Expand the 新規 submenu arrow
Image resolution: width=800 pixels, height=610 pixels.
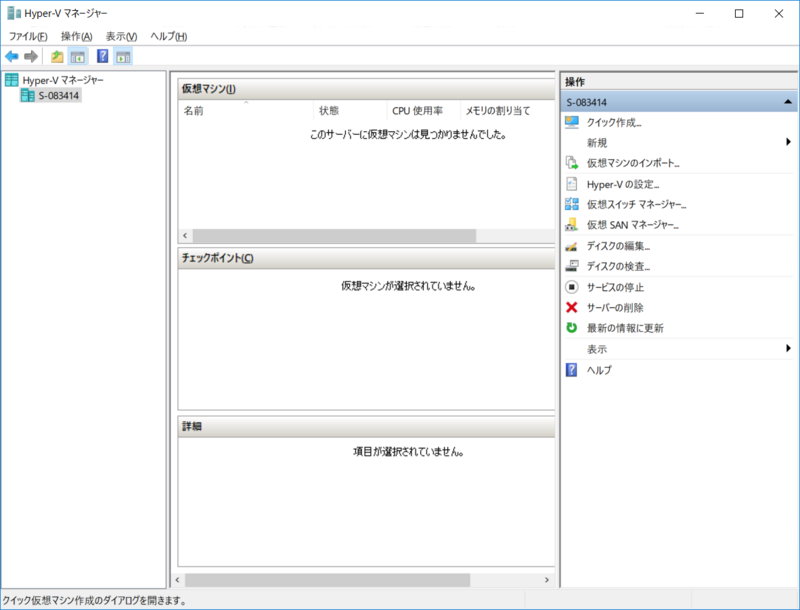click(x=788, y=142)
